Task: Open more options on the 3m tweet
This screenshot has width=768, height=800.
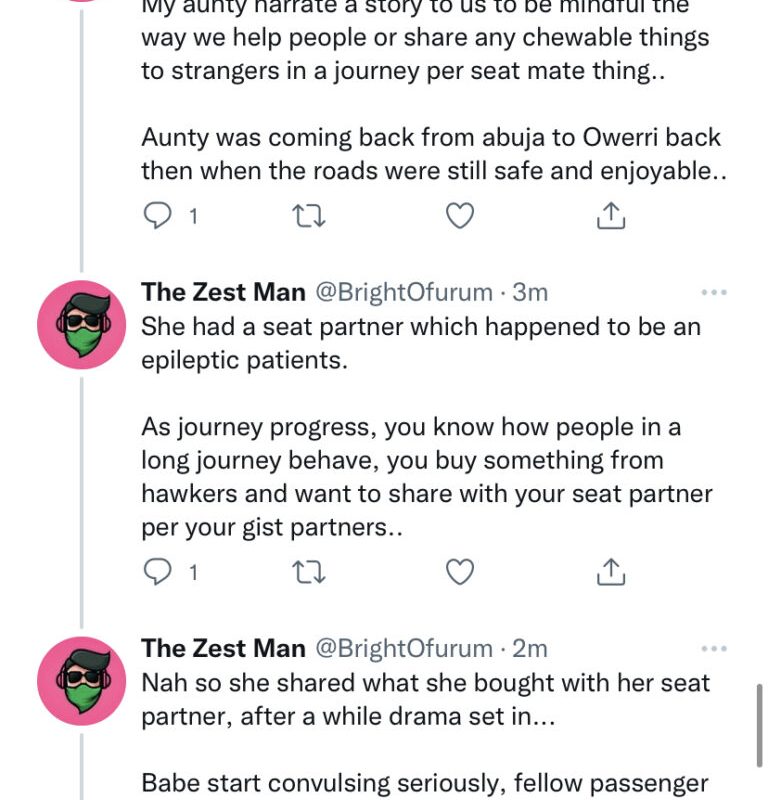Action: [713, 292]
